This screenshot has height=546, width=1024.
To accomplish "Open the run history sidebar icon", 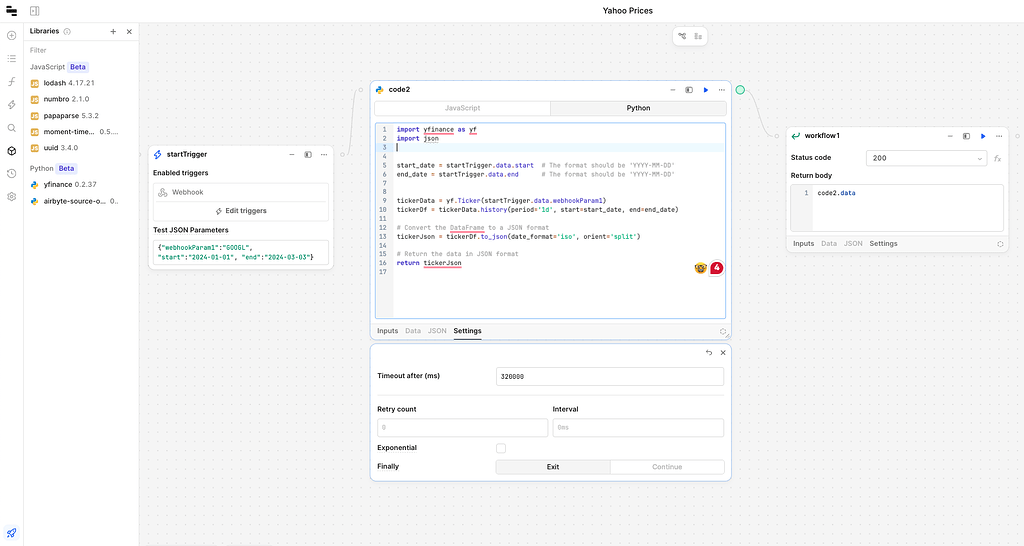I will click(12, 174).
